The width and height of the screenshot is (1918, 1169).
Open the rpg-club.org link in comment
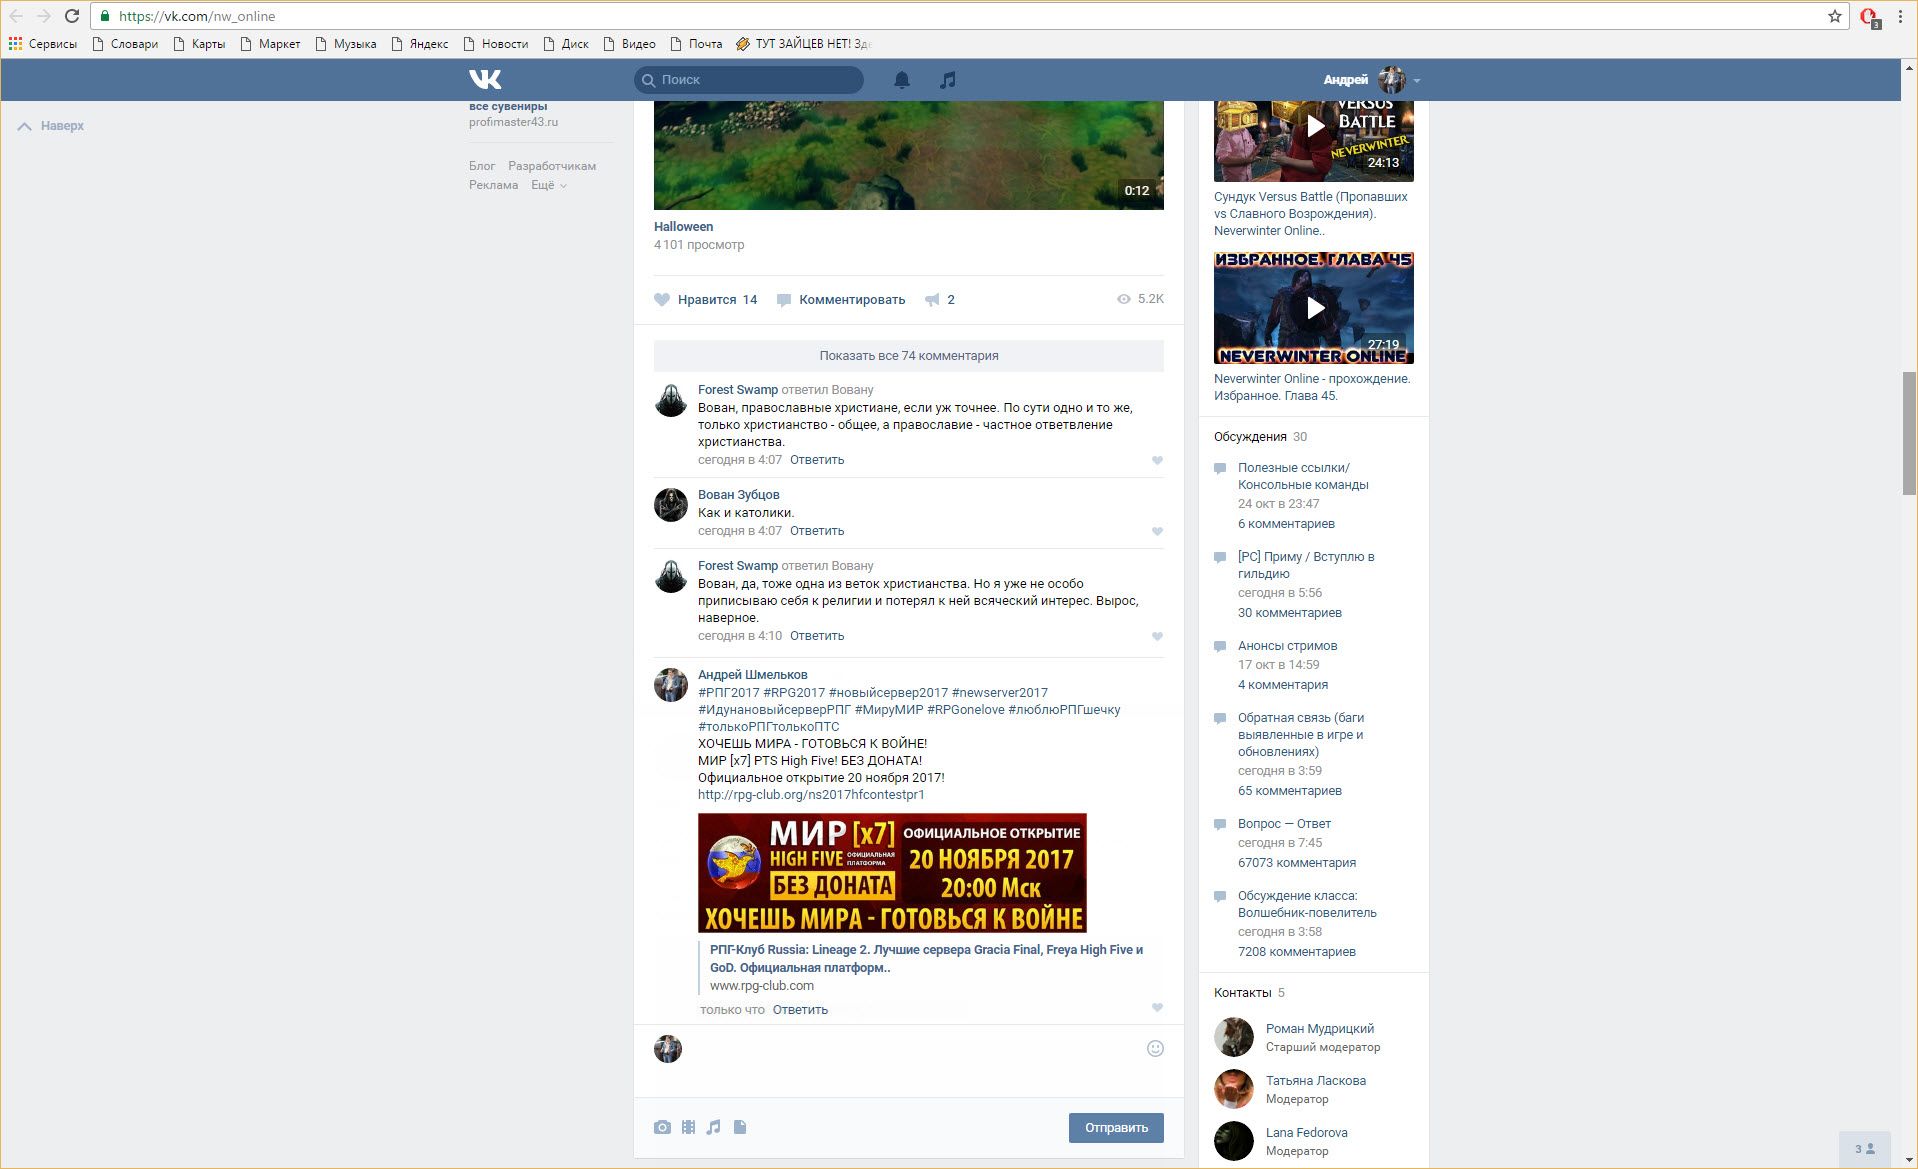coord(811,795)
